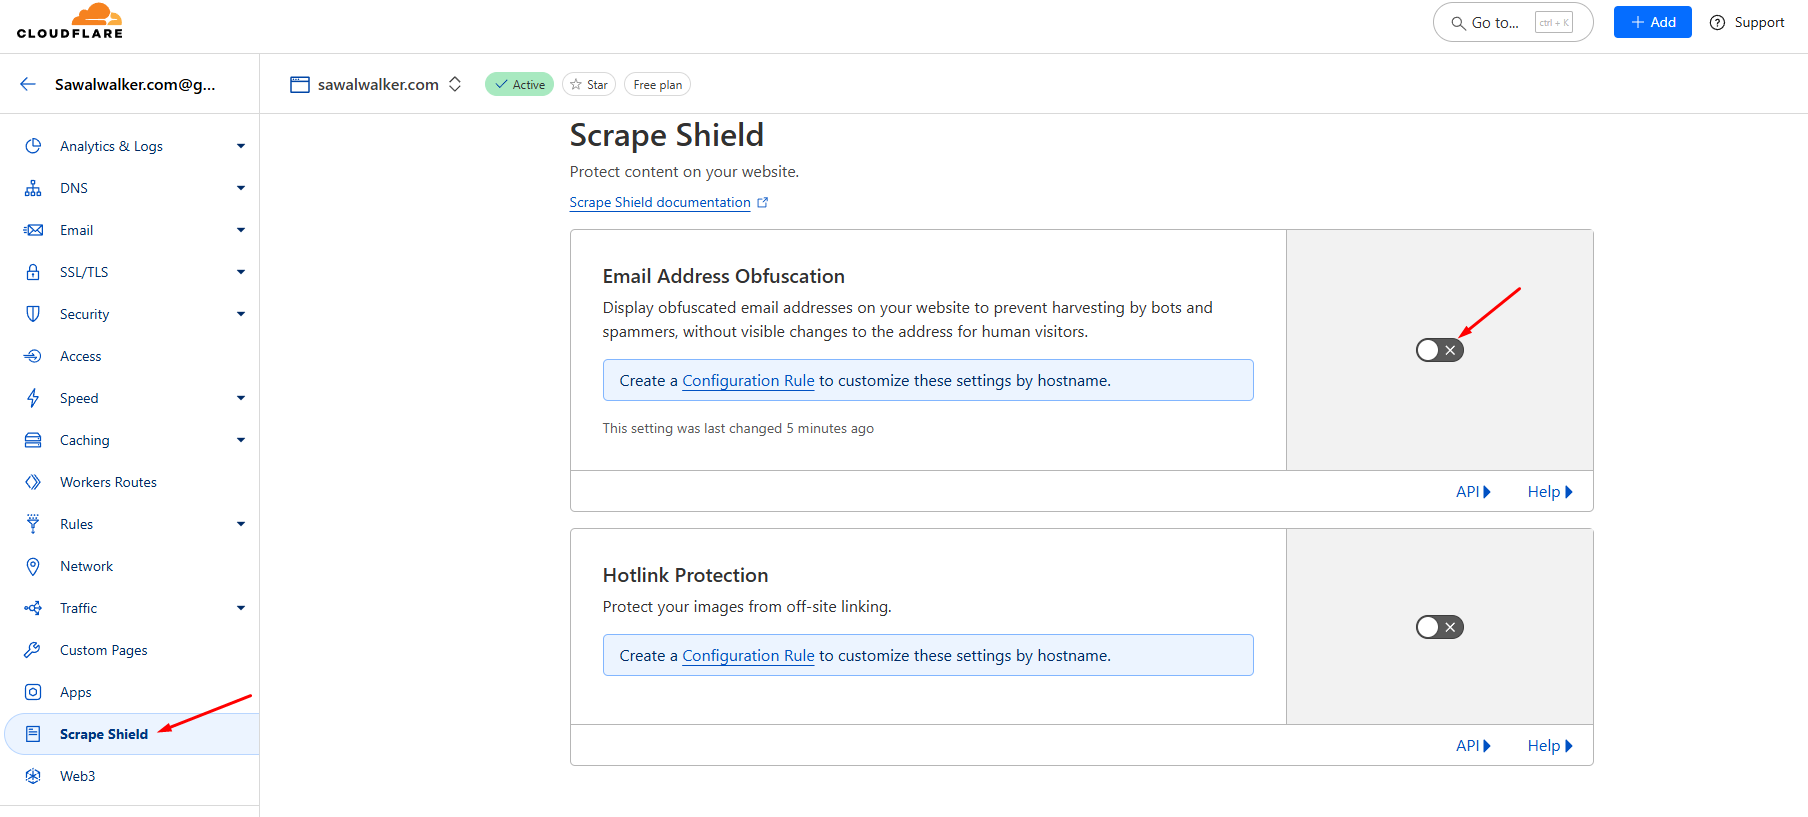Click the back arrow next to account name

click(x=28, y=84)
